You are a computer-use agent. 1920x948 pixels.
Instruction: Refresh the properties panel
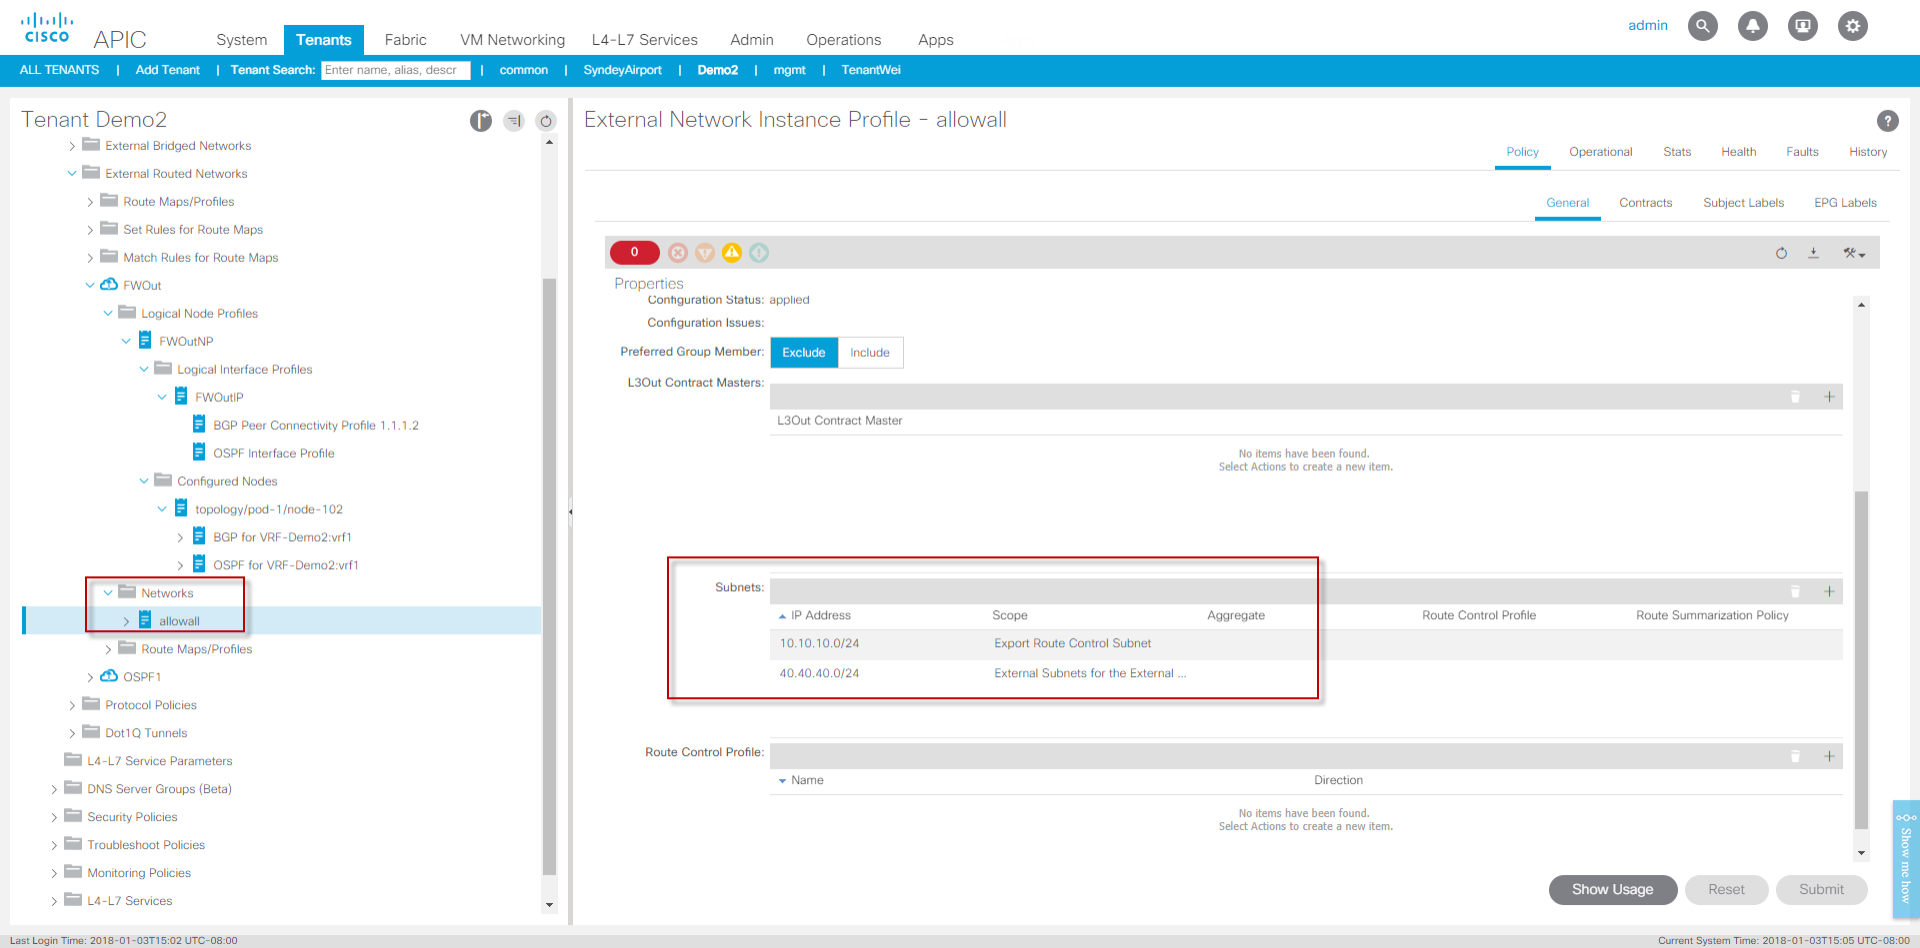pos(1781,253)
